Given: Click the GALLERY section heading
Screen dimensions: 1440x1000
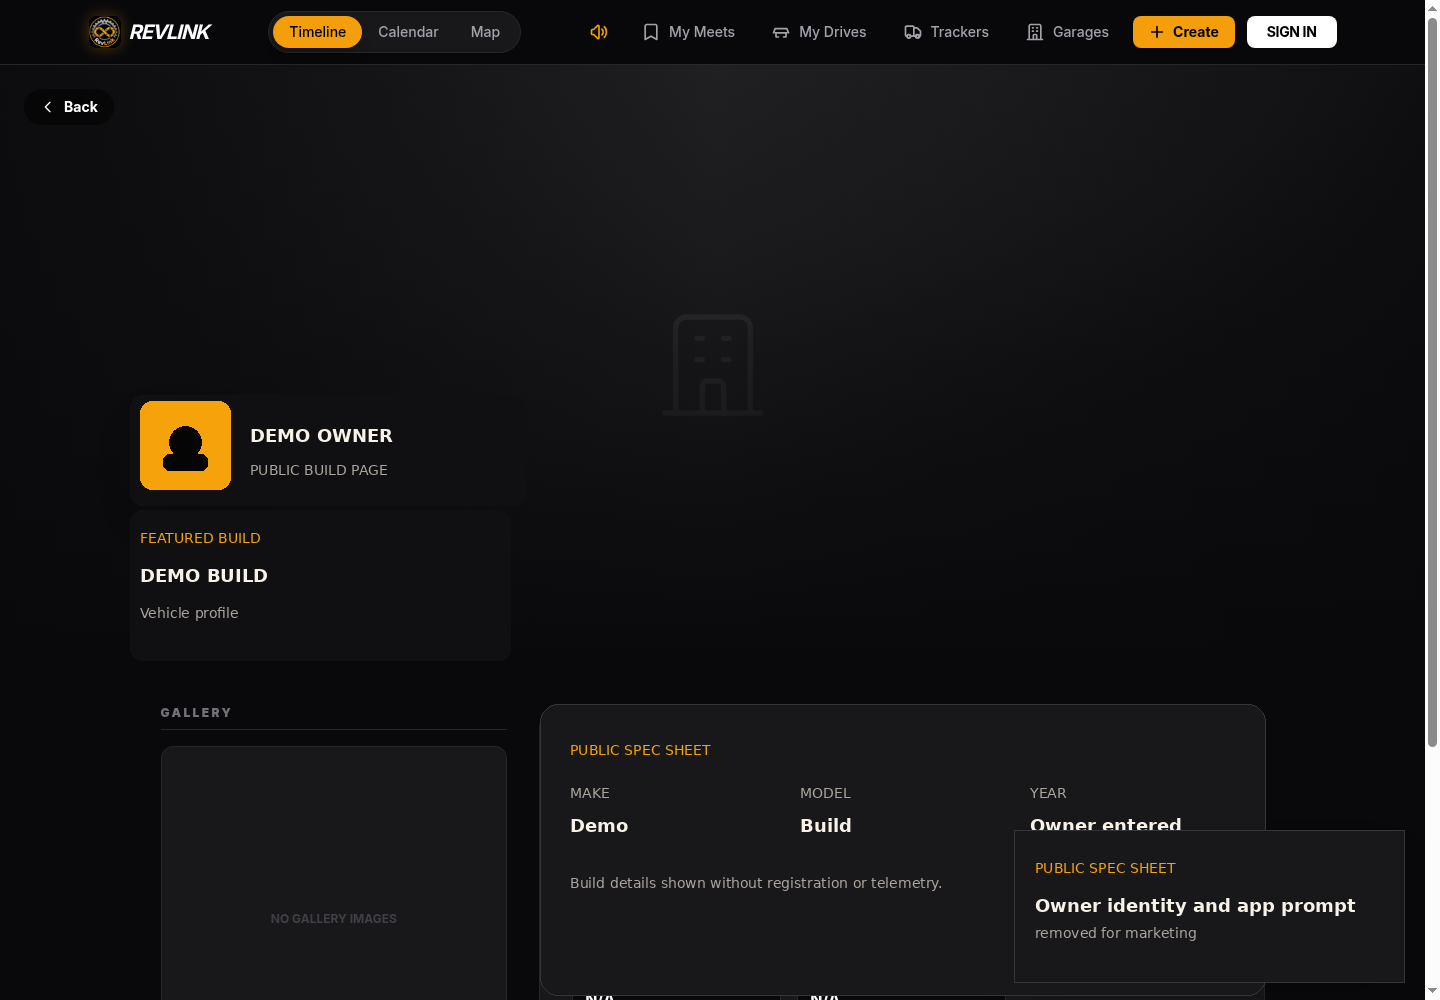Looking at the screenshot, I should tap(196, 713).
